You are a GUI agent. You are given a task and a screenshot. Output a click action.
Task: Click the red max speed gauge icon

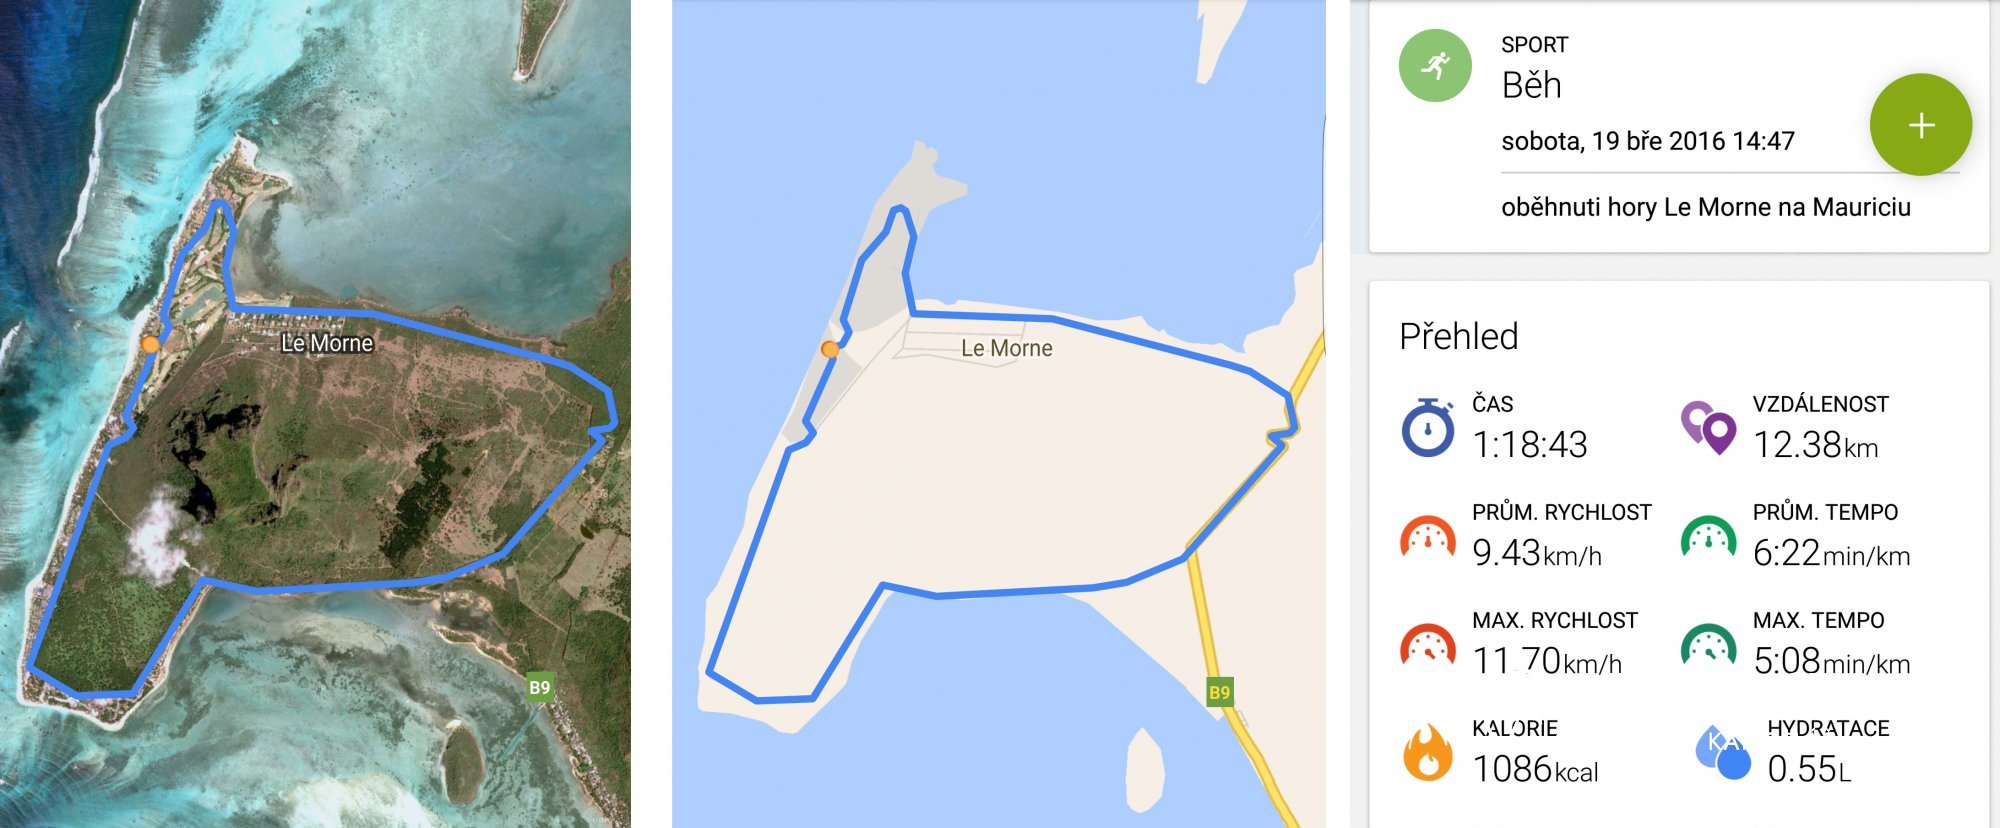point(1428,645)
